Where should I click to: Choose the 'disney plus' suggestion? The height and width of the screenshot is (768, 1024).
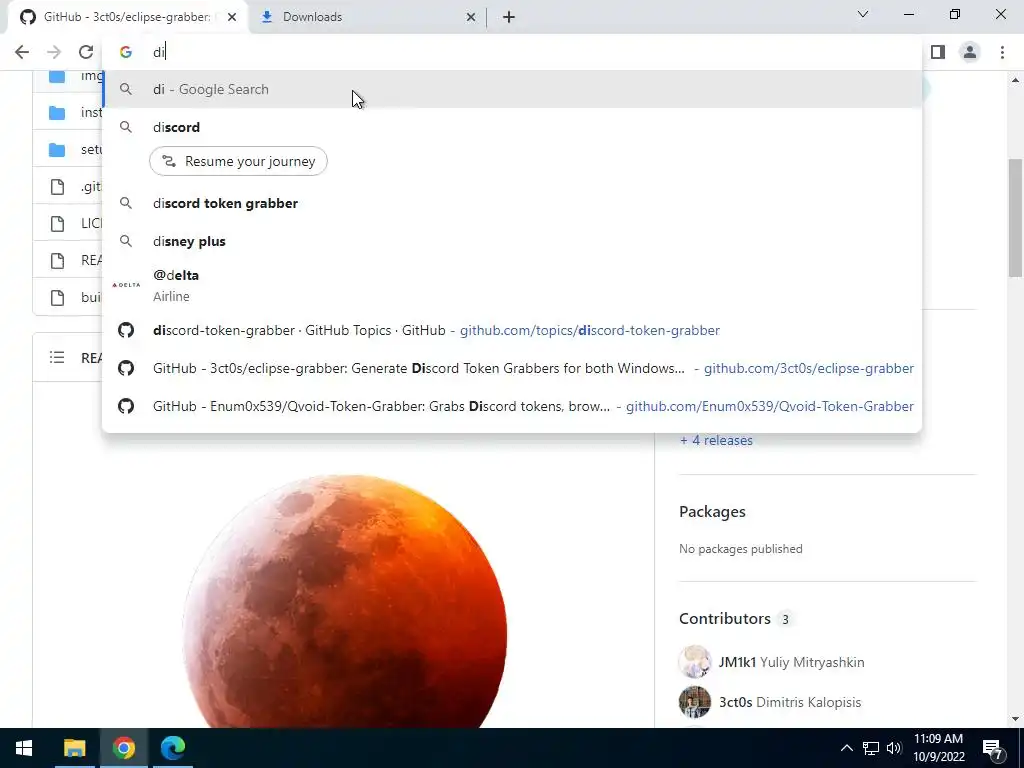512,241
